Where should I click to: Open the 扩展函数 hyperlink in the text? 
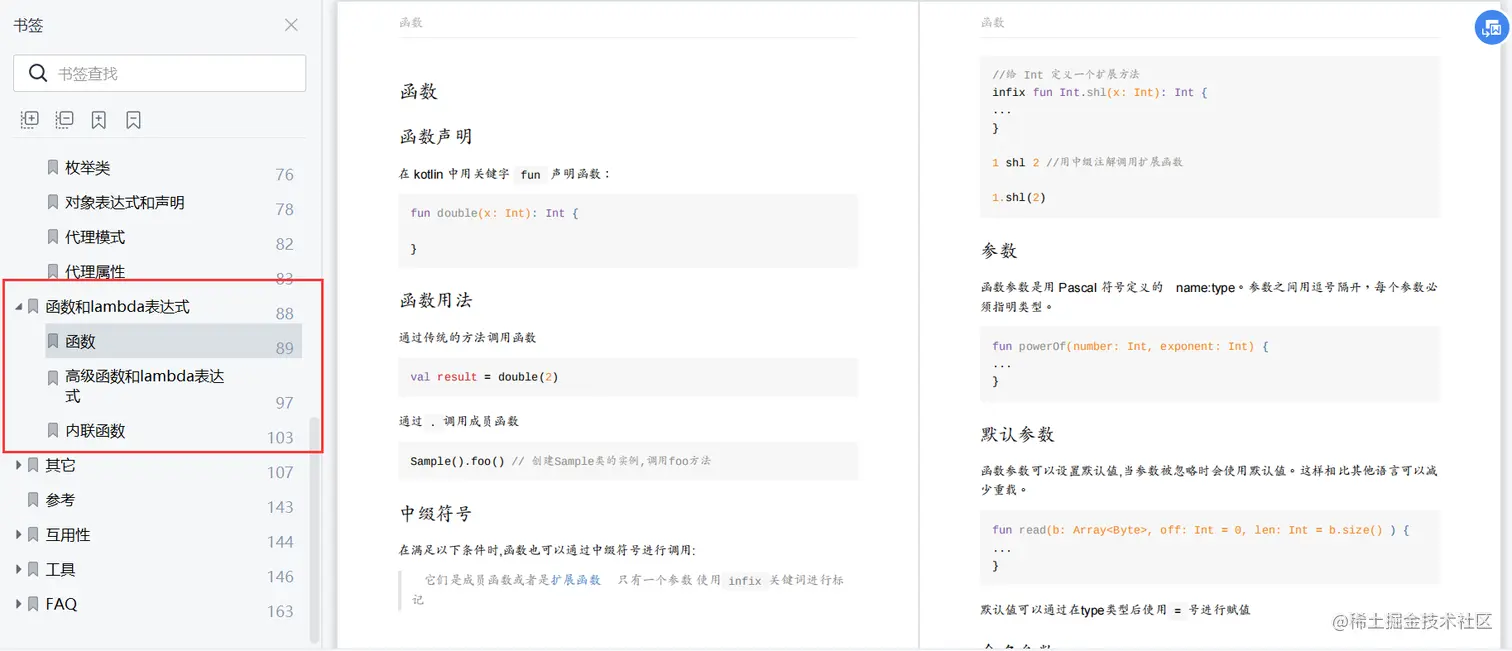click(576, 579)
